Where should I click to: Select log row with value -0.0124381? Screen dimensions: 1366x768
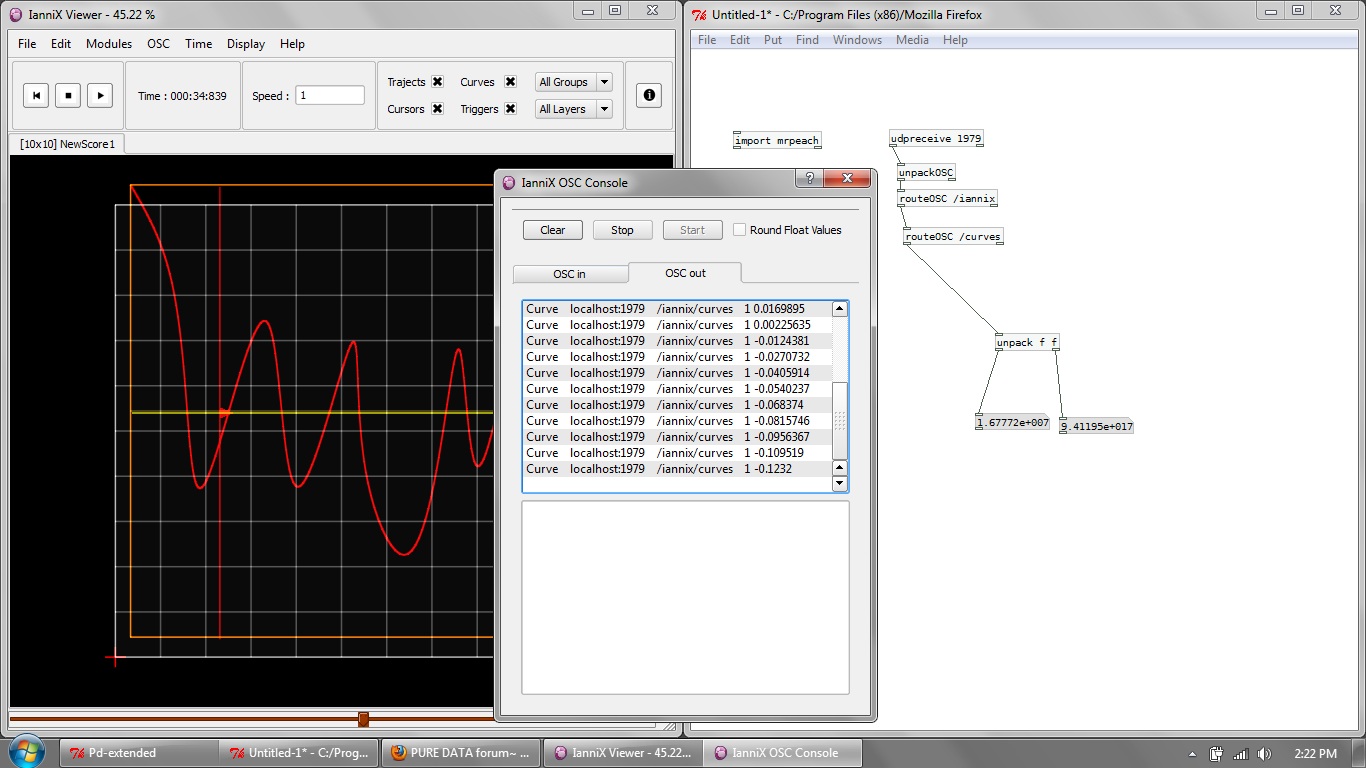coord(678,341)
